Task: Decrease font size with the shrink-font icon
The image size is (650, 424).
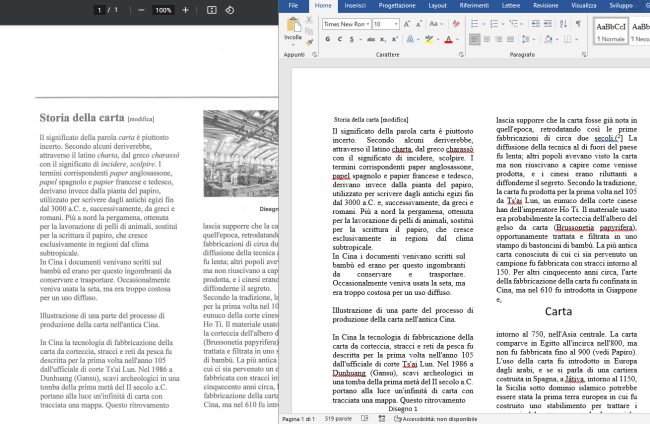Action: tap(419, 24)
